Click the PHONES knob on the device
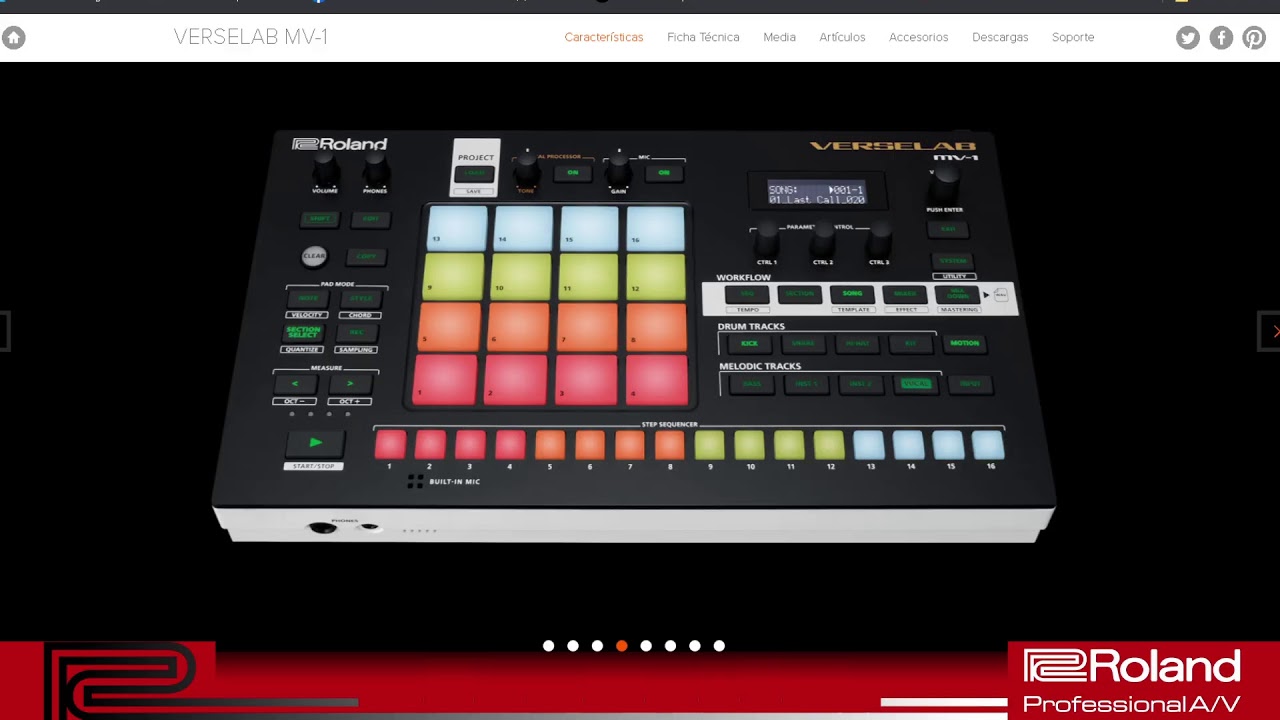 (x=375, y=170)
